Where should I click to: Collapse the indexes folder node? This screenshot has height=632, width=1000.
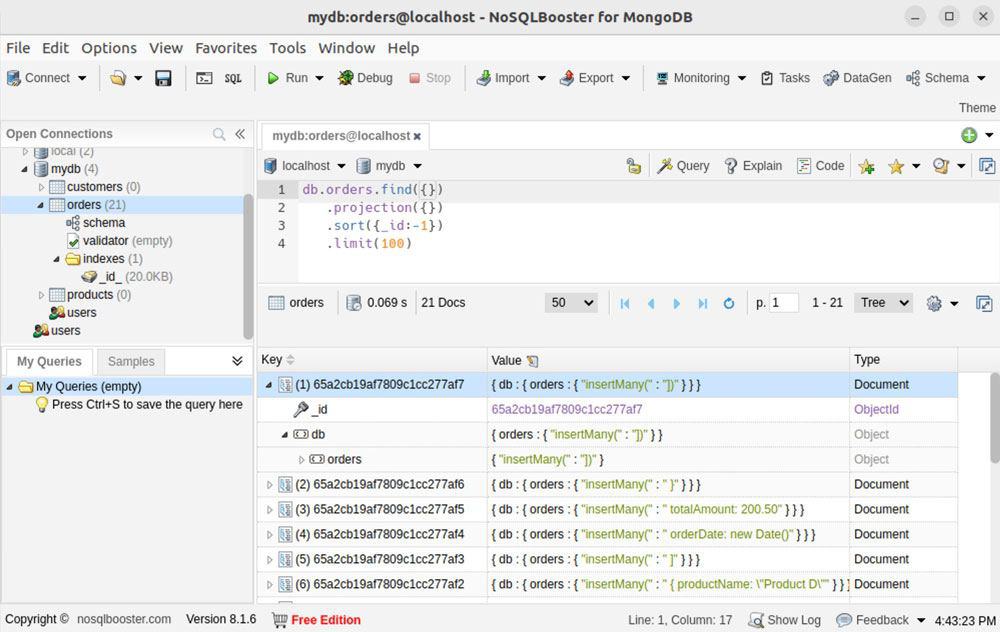click(x=56, y=259)
